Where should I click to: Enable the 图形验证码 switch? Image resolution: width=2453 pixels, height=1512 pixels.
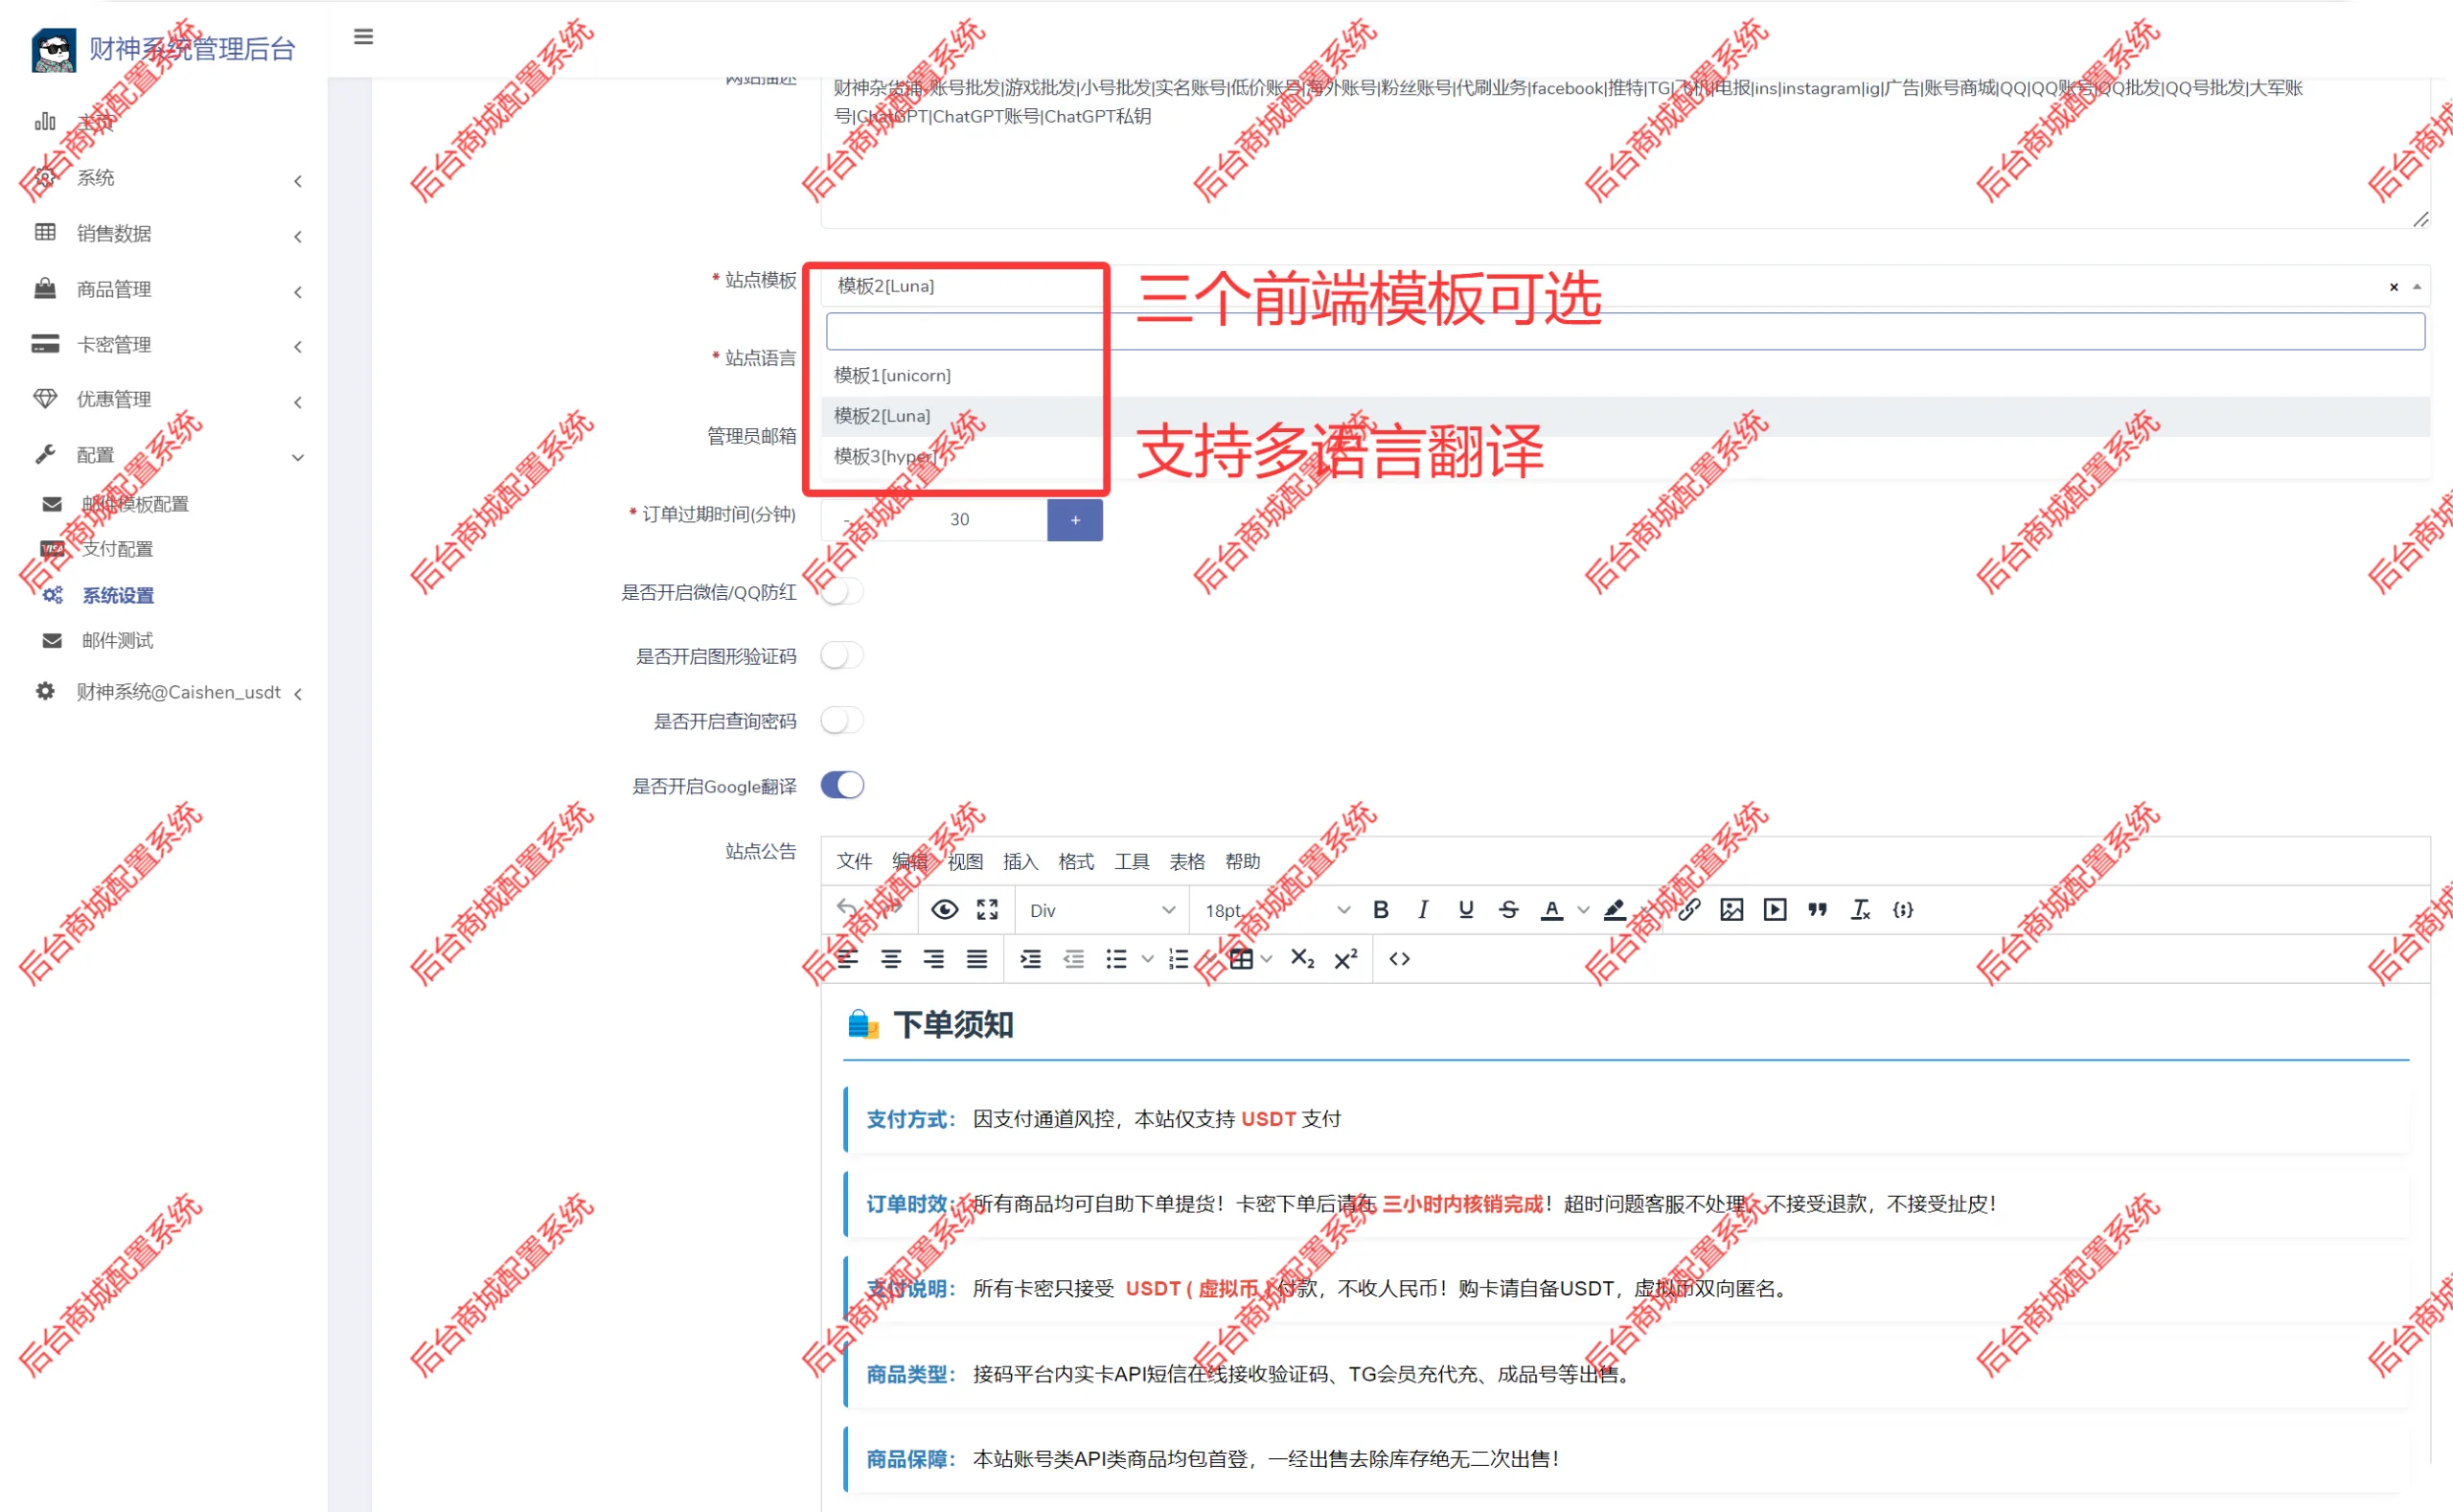coord(842,656)
